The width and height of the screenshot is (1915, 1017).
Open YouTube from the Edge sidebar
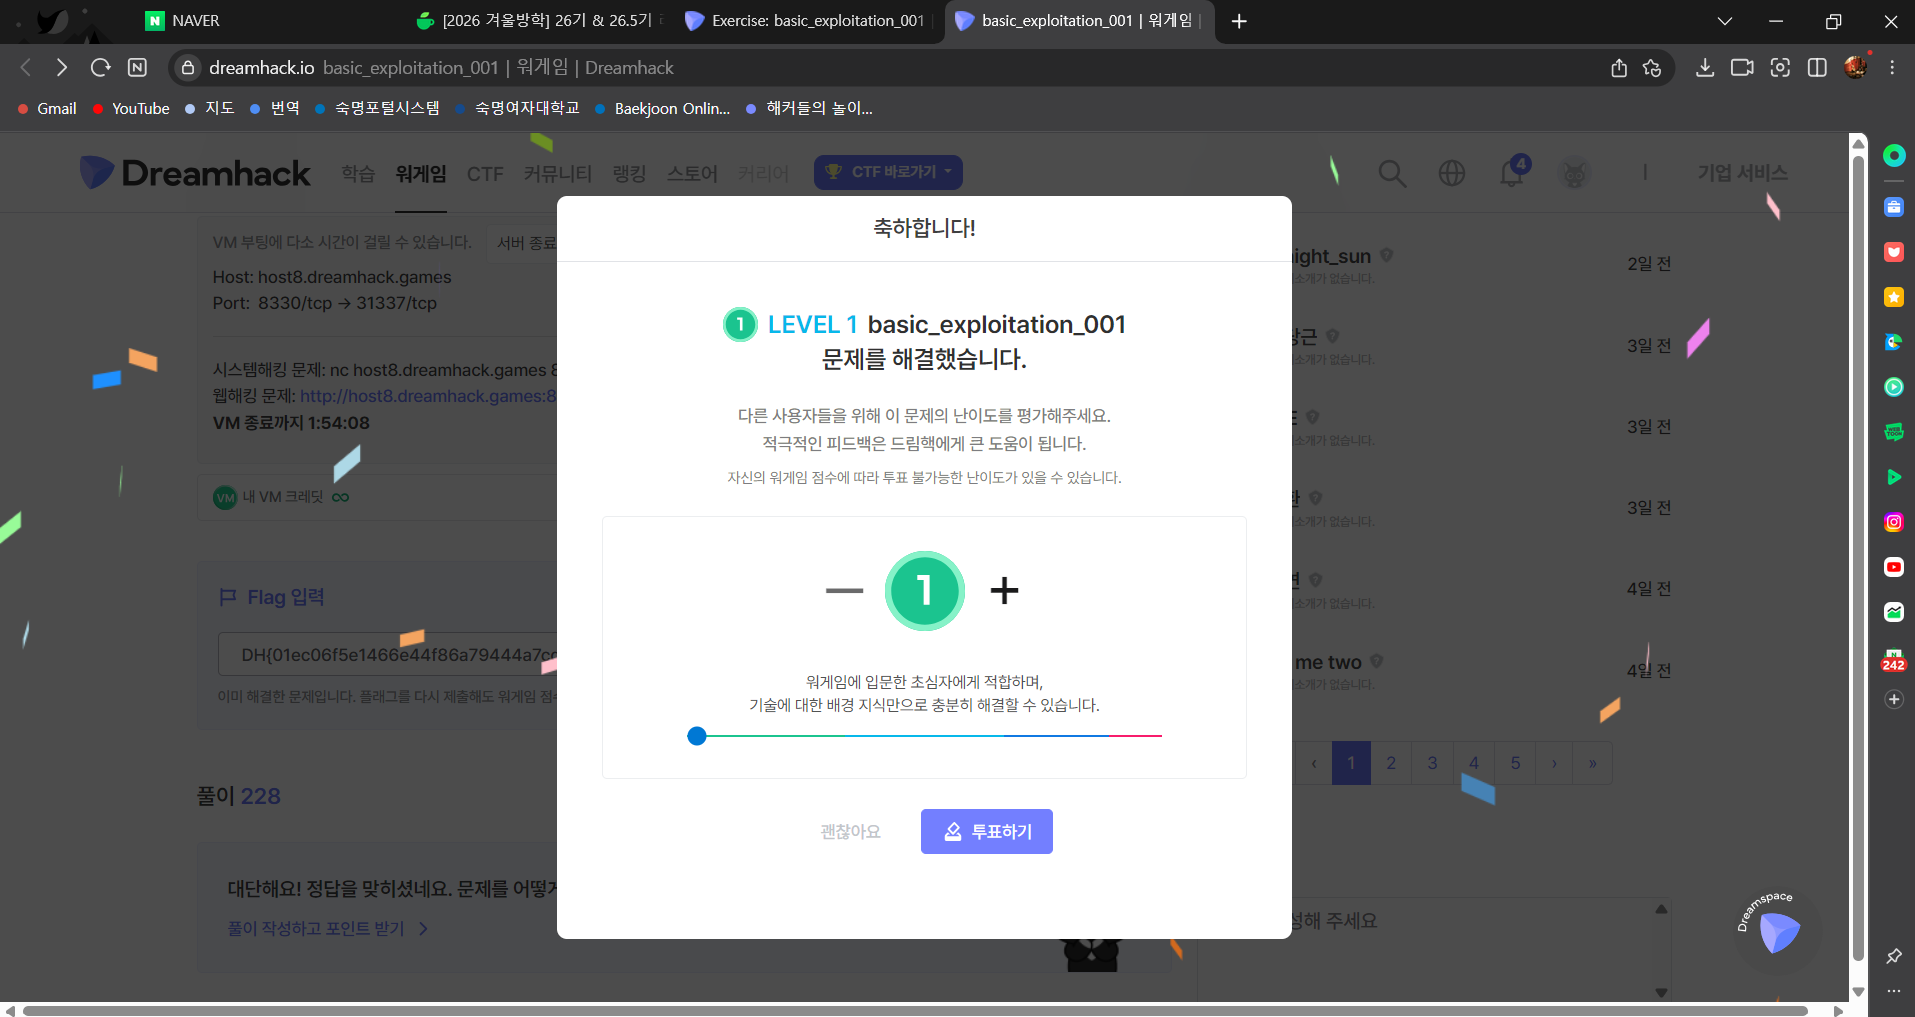[x=1892, y=567]
